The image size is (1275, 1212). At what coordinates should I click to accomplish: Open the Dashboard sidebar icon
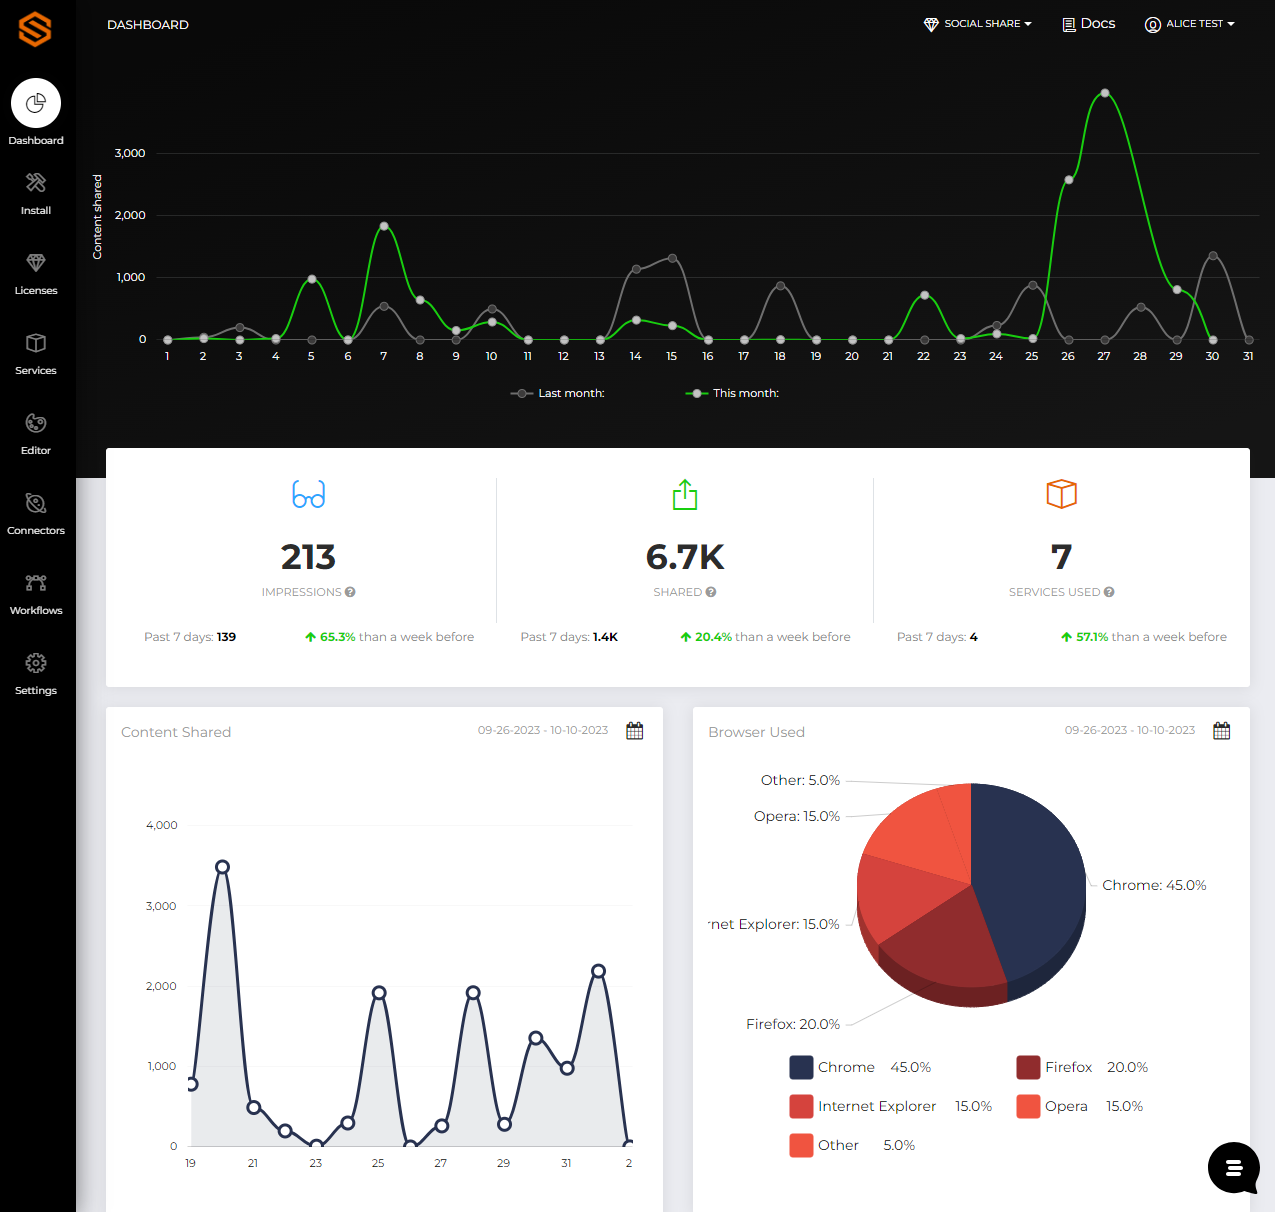pos(36,103)
